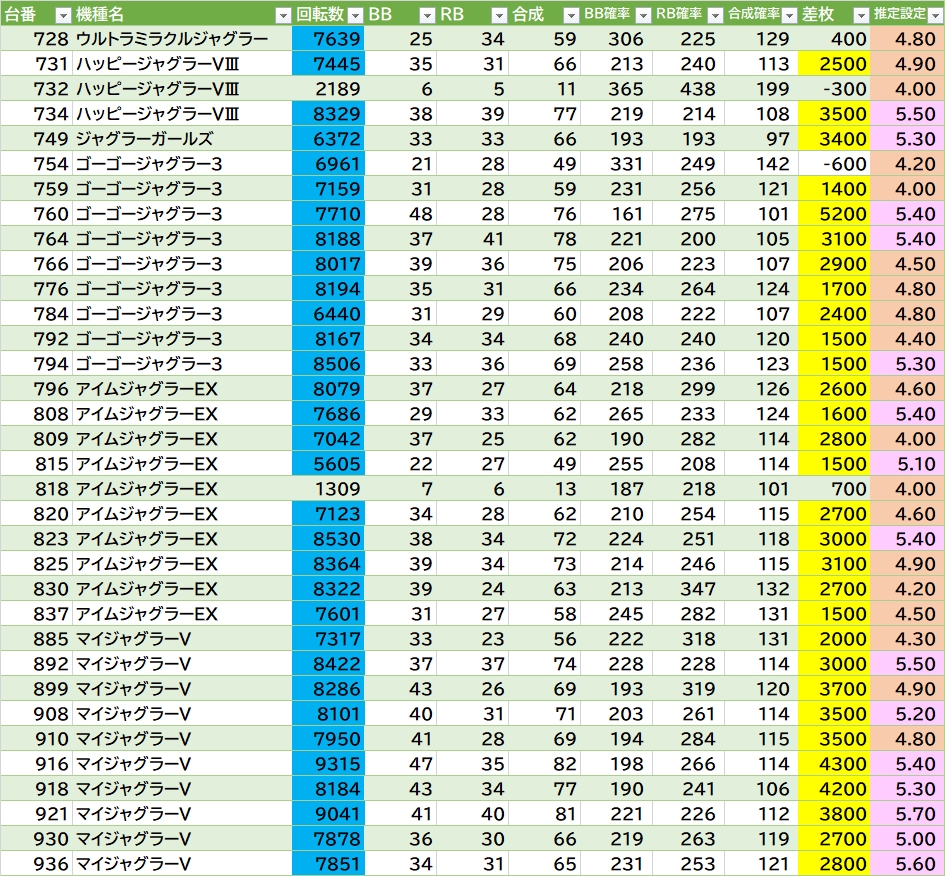Select machine number 892 cell
Screen dimensions: 945x876
(36, 664)
